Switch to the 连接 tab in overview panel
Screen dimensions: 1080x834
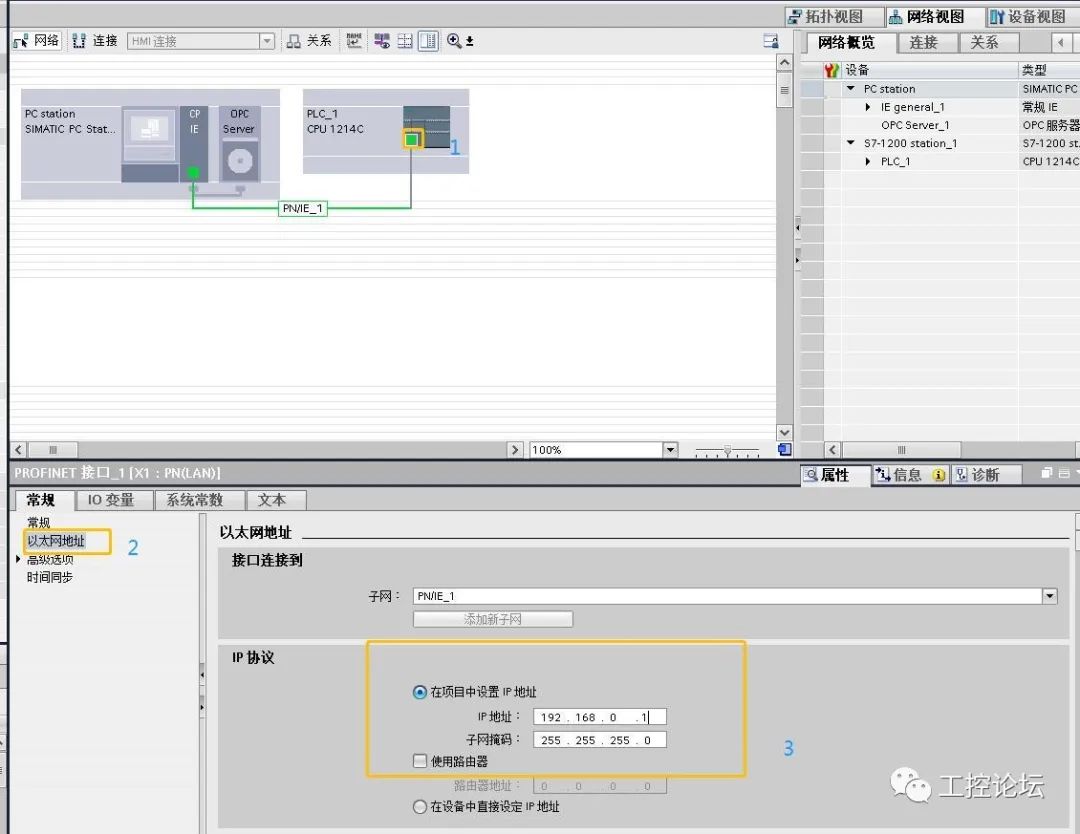click(924, 43)
